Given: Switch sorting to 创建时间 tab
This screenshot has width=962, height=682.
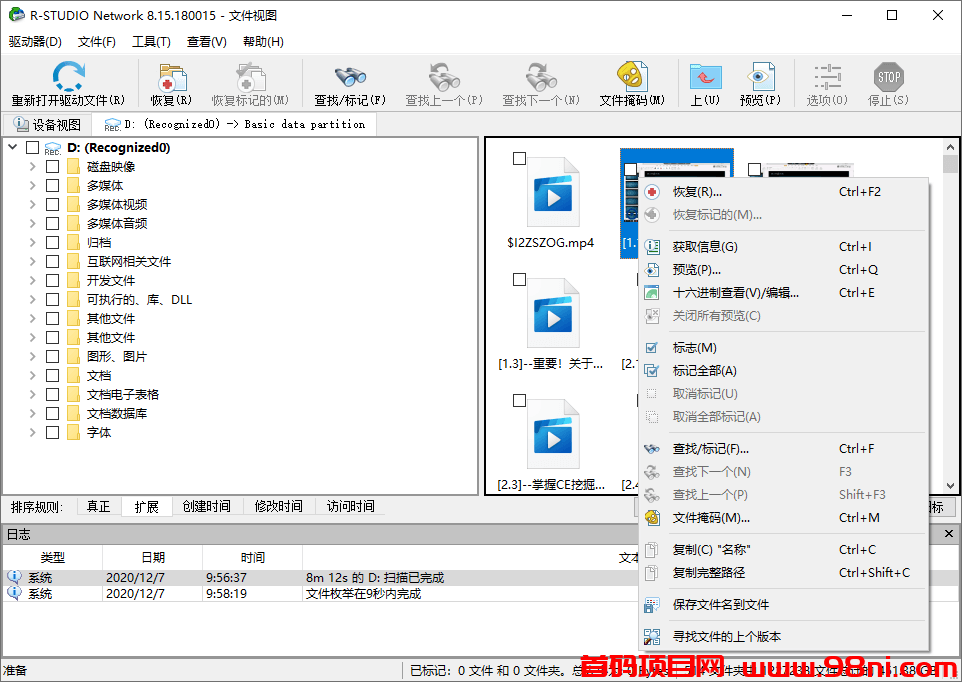Looking at the screenshot, I should [x=206, y=506].
